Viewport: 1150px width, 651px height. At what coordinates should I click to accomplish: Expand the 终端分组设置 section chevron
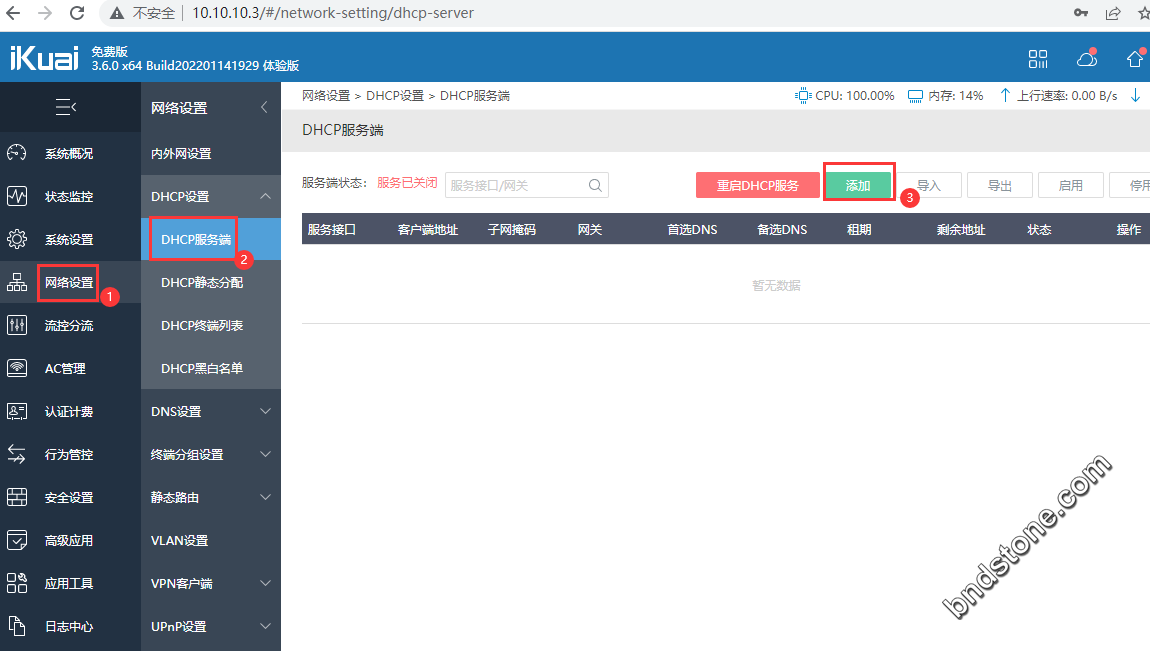[x=265, y=455]
